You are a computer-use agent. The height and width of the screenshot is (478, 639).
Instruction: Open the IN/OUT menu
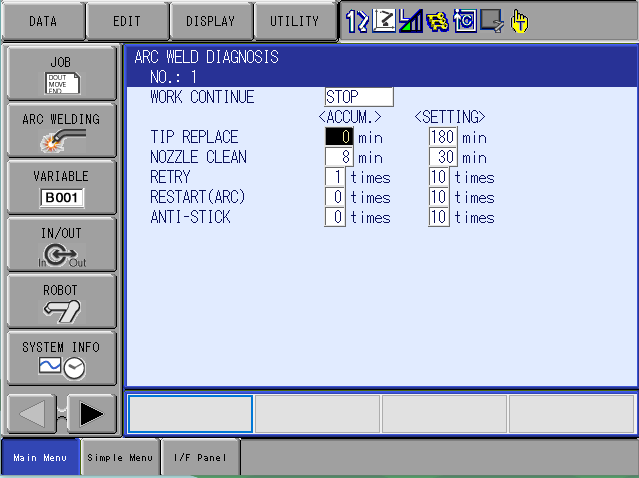click(x=62, y=245)
